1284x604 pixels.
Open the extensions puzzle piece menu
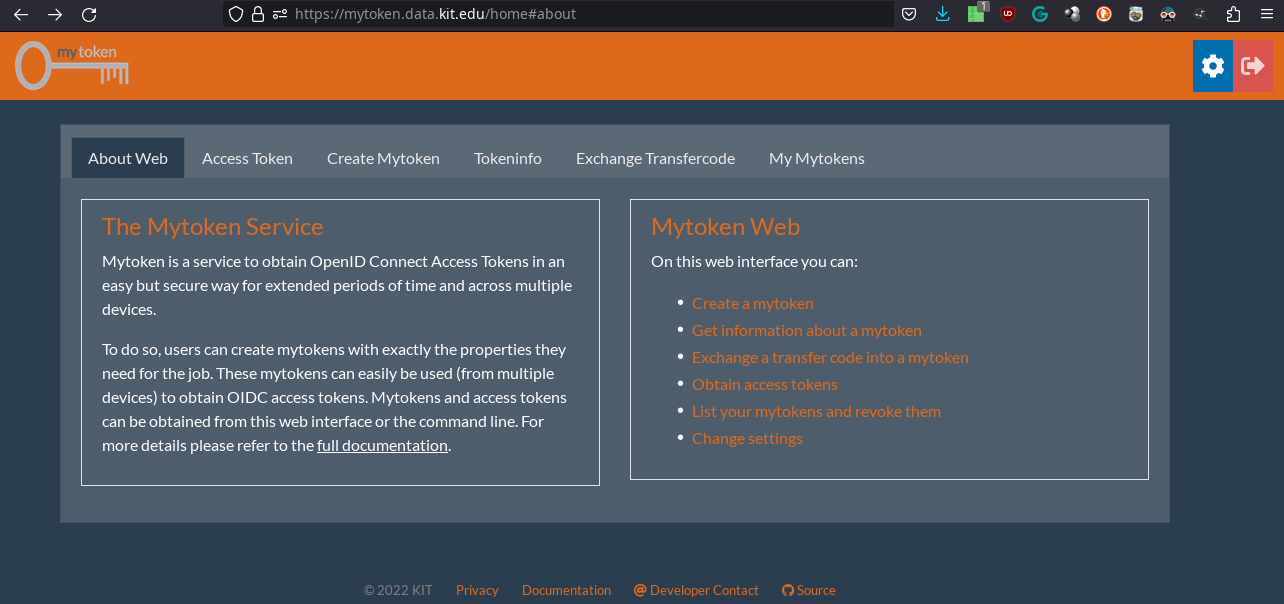(1232, 14)
